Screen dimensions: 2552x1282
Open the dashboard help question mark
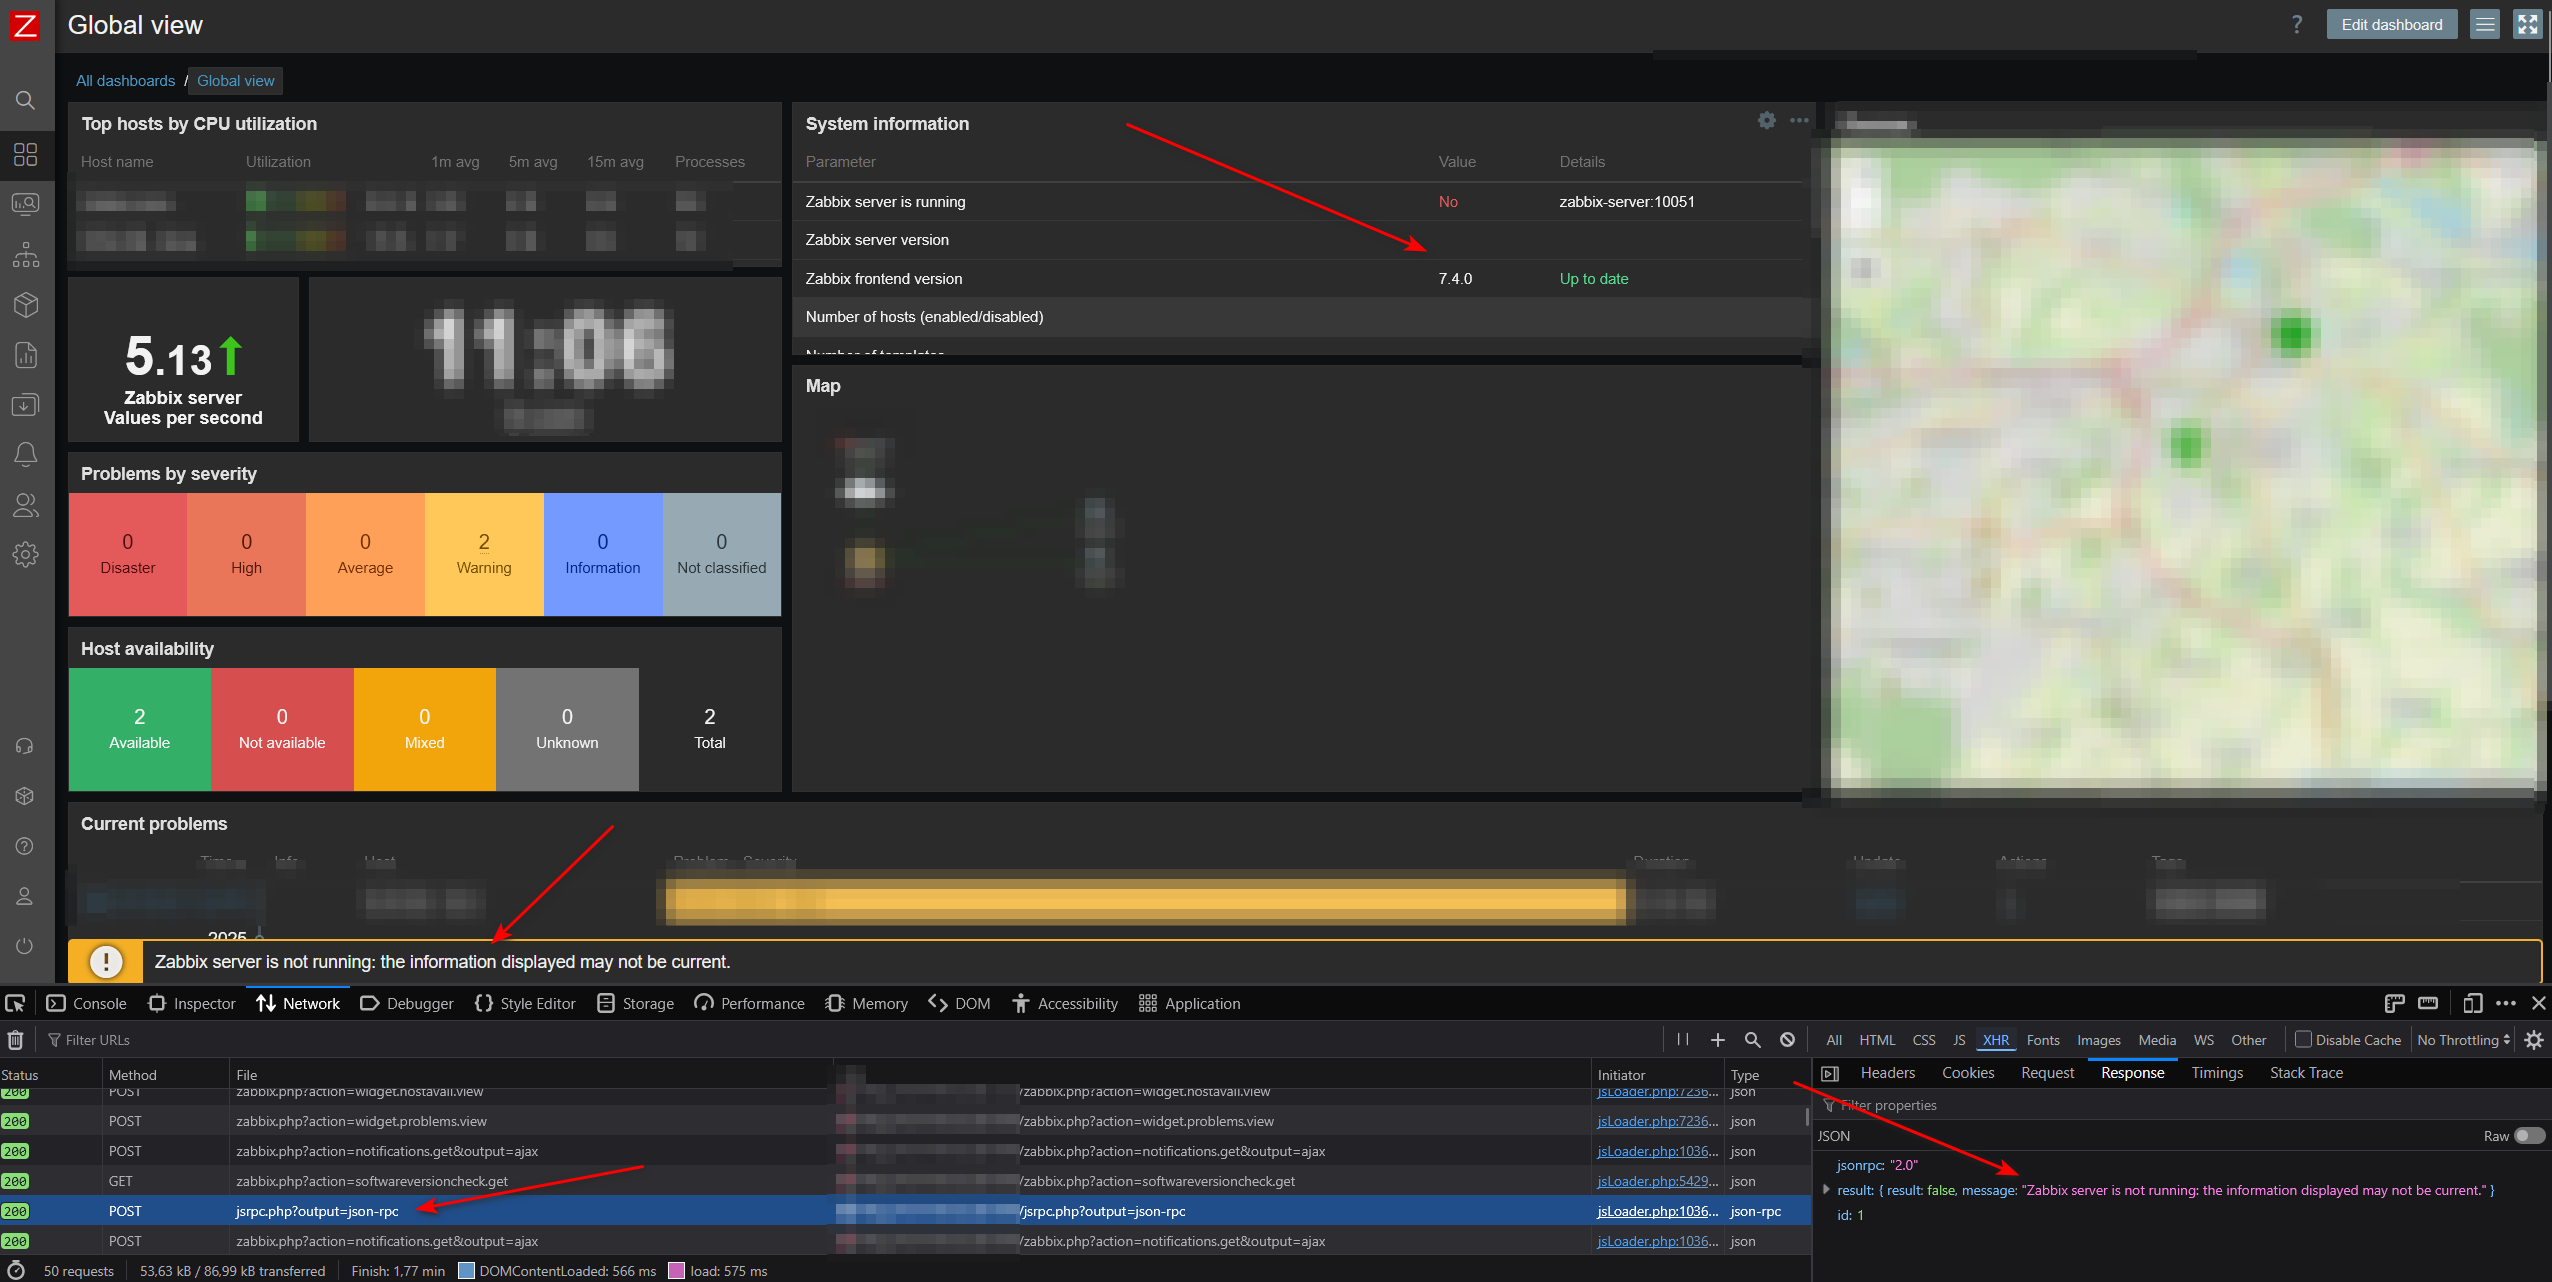pyautogui.click(x=2297, y=25)
